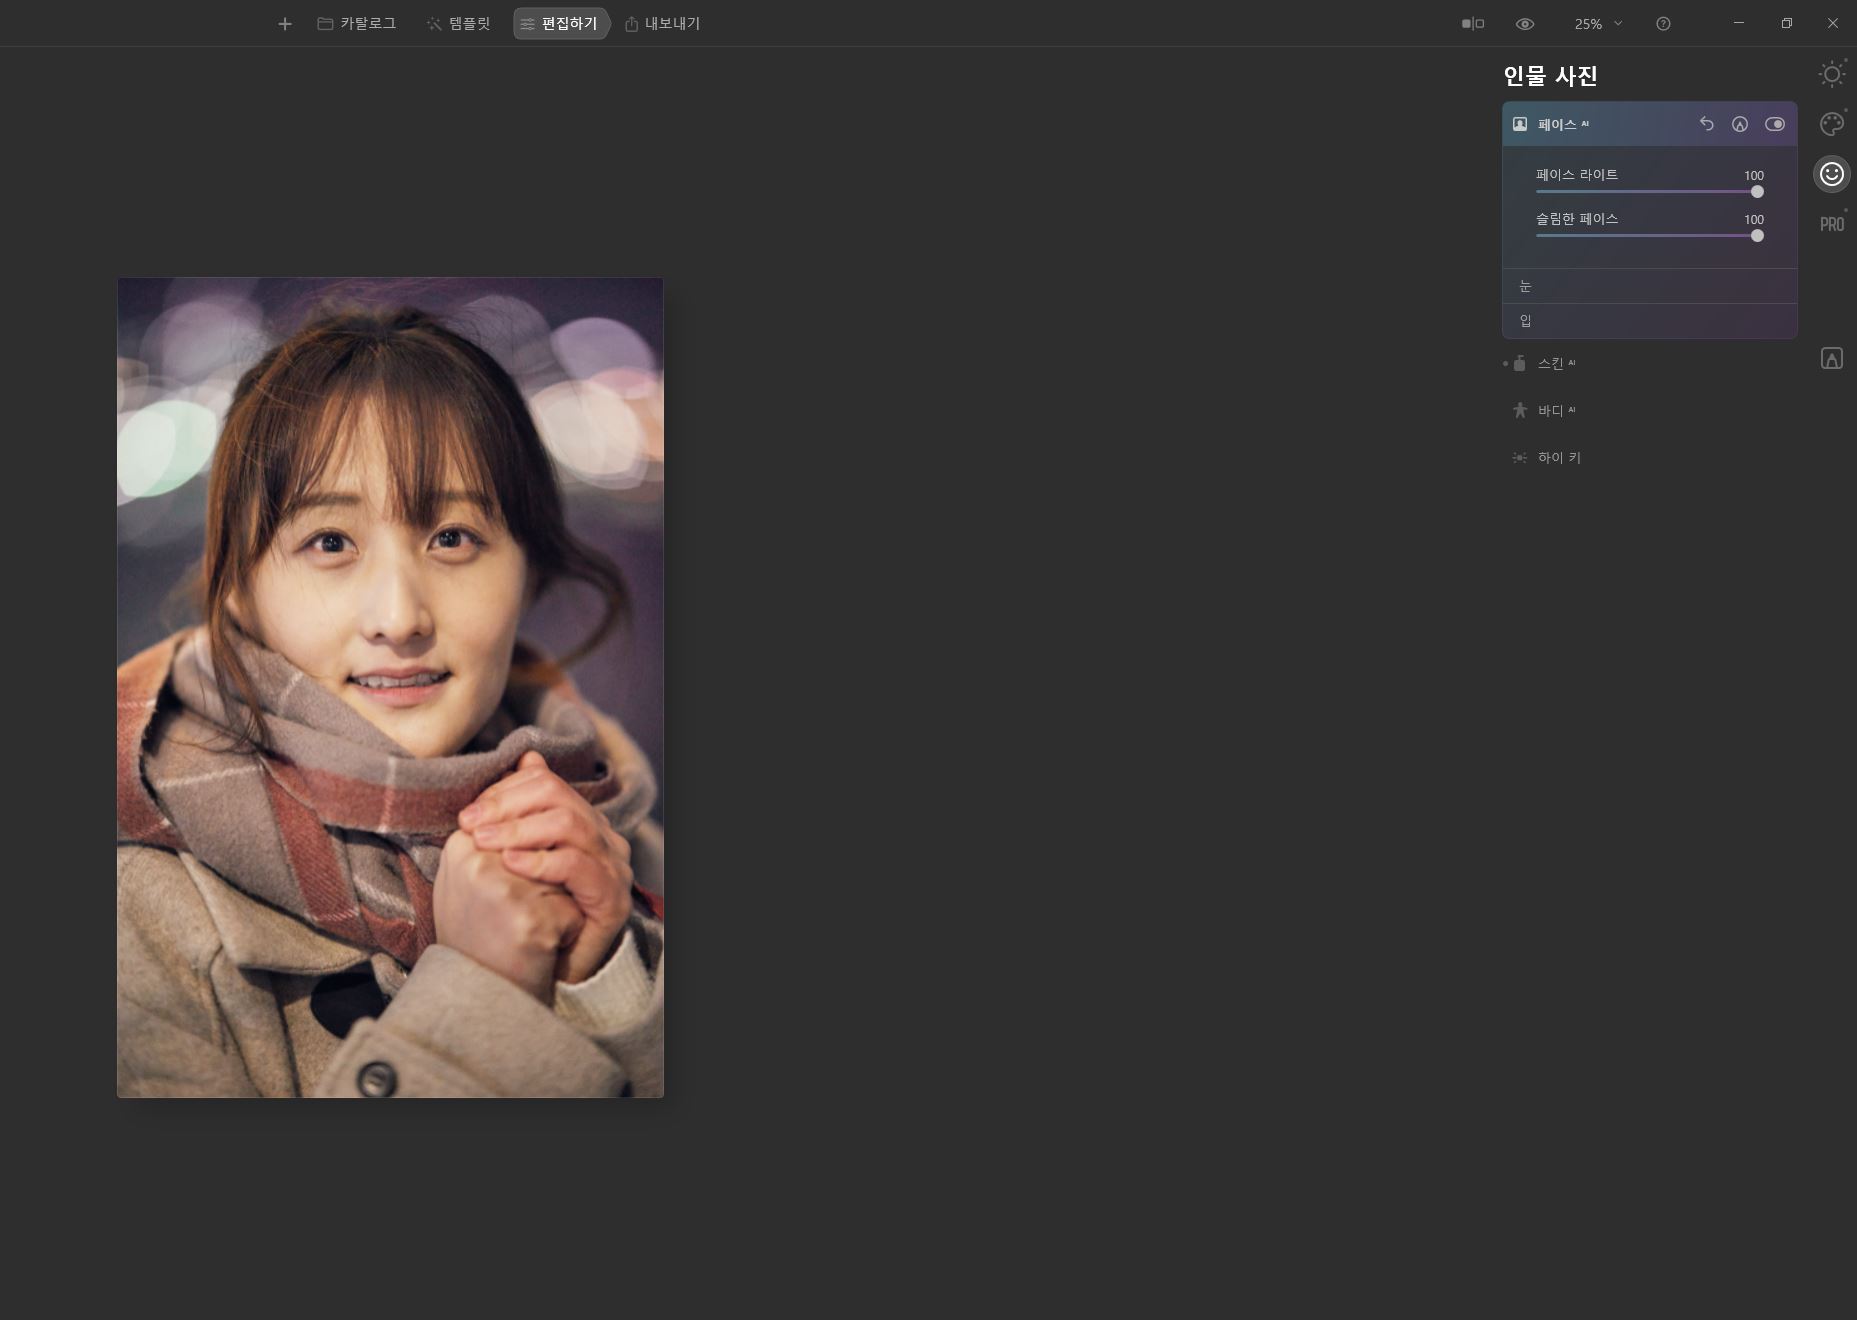Open the 내보내기 export tab

tap(662, 24)
